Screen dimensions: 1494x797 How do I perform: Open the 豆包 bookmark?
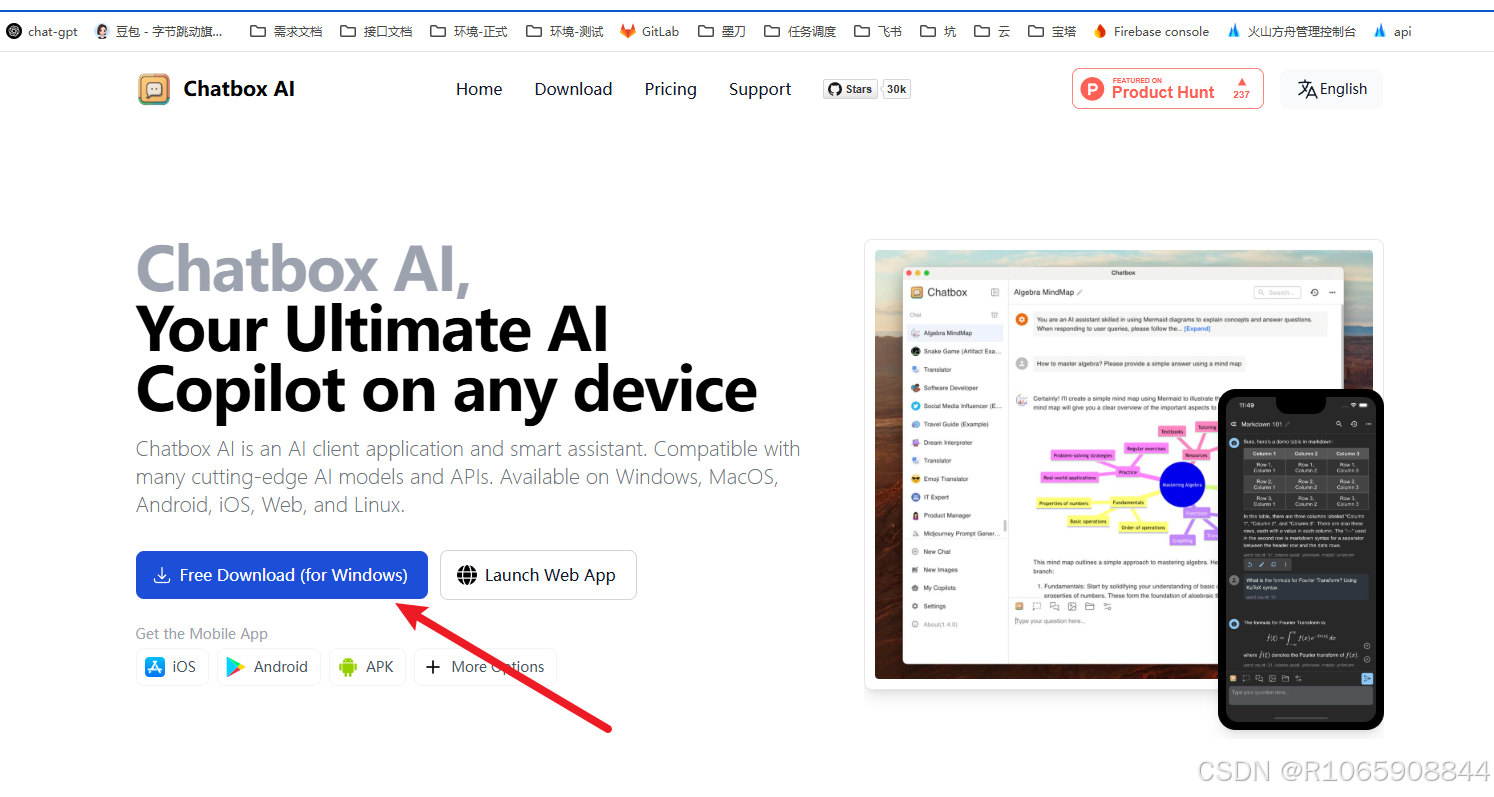pyautogui.click(x=159, y=31)
